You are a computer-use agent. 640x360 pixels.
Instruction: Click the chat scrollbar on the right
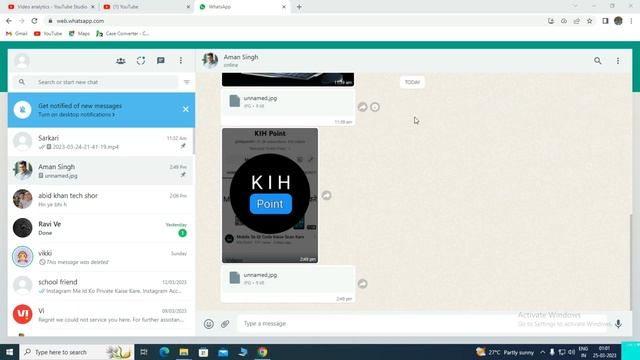click(x=631, y=261)
